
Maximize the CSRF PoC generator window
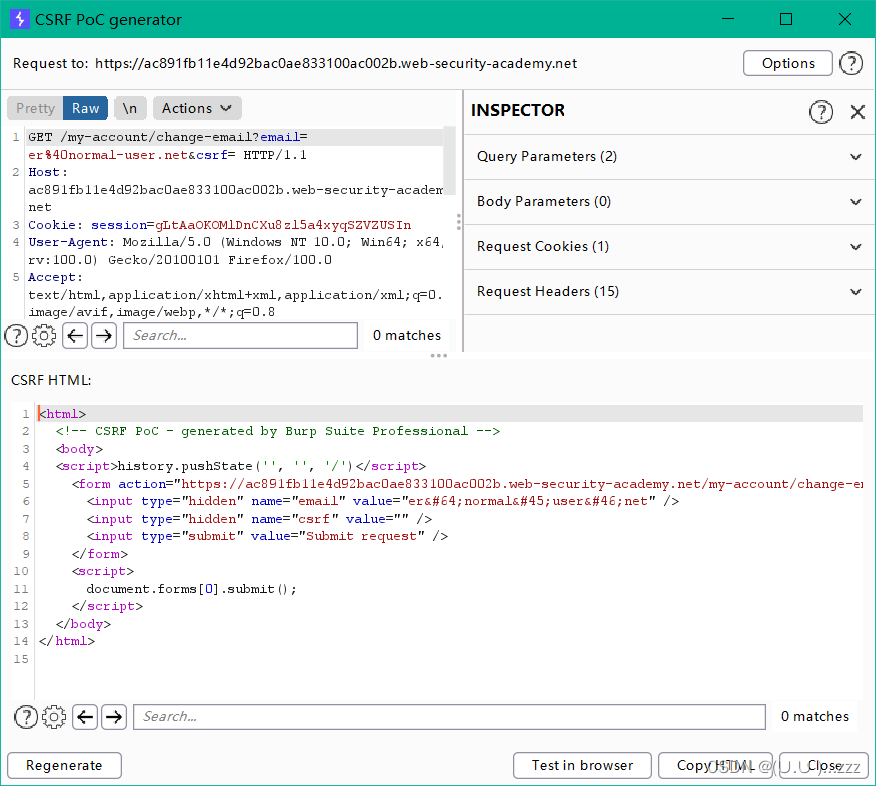click(x=786, y=19)
